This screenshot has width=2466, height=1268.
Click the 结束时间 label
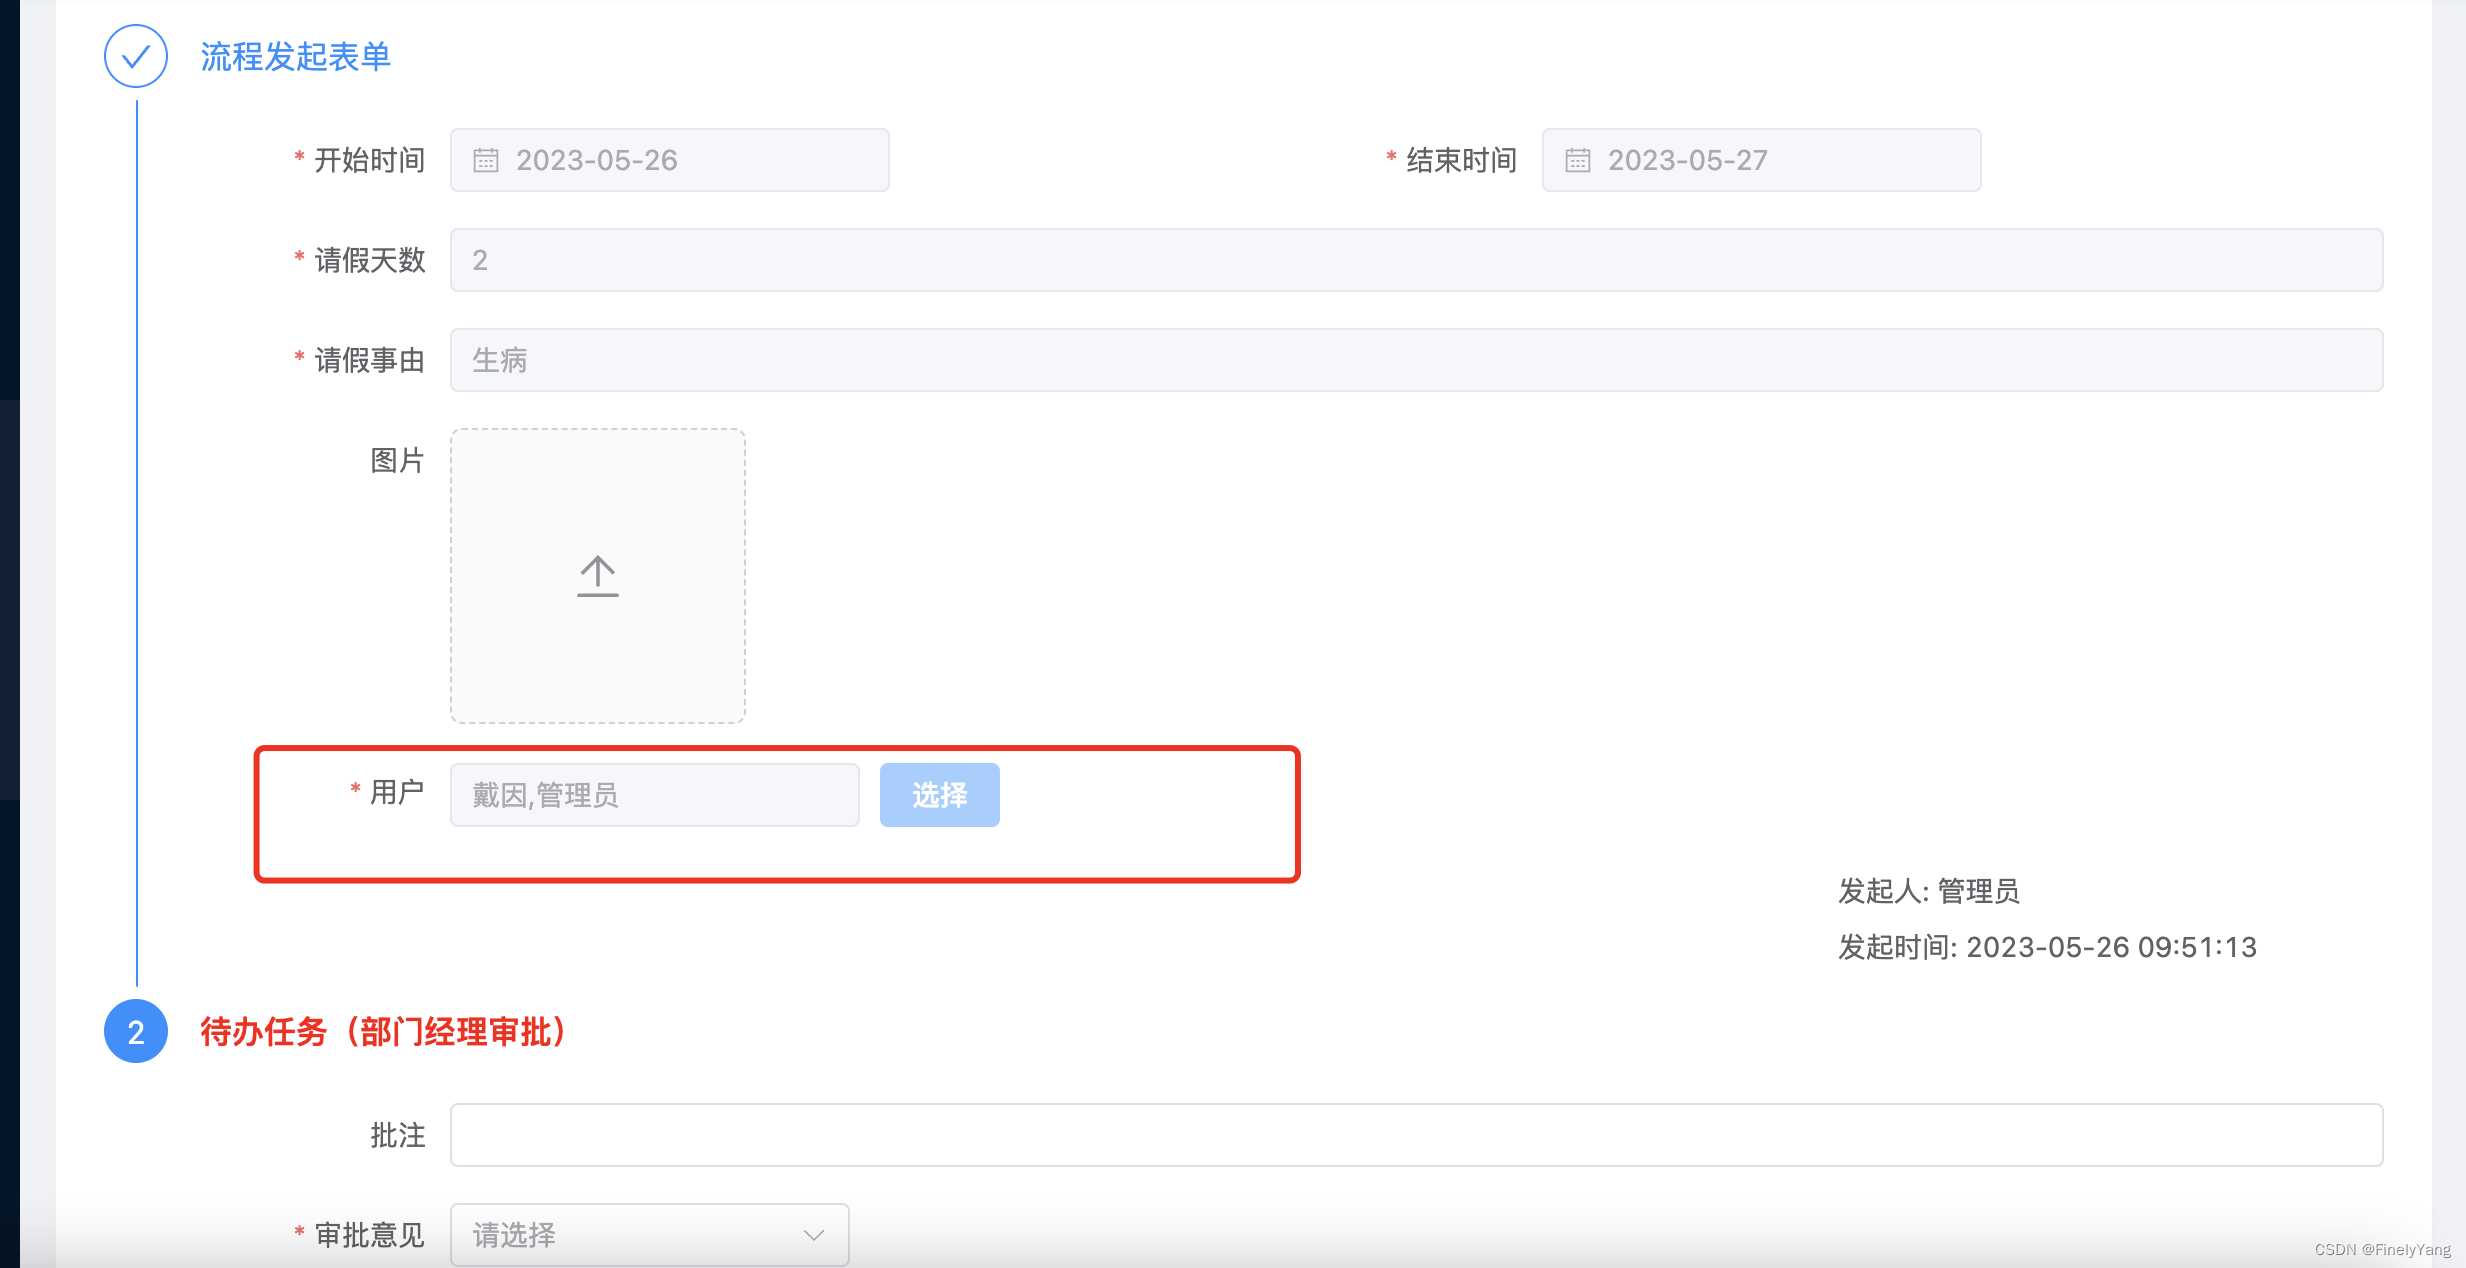click(1462, 160)
